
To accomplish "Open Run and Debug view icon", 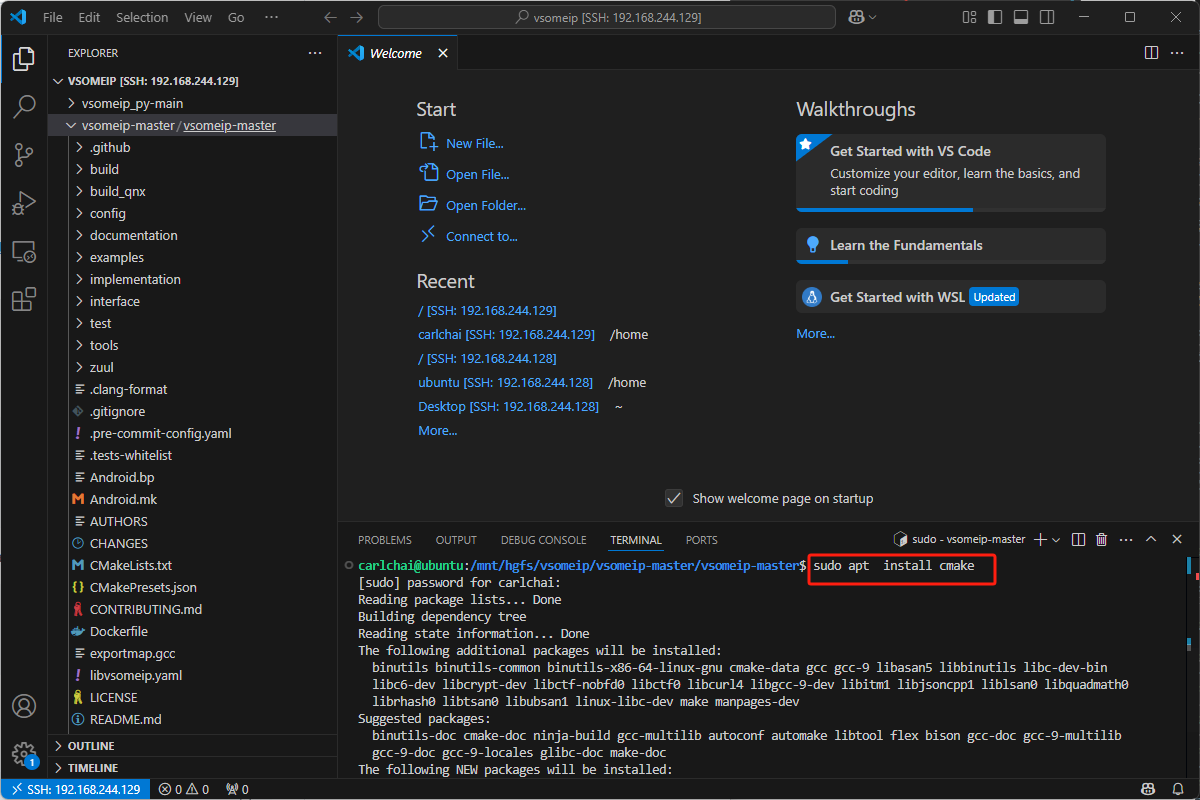I will click(24, 203).
